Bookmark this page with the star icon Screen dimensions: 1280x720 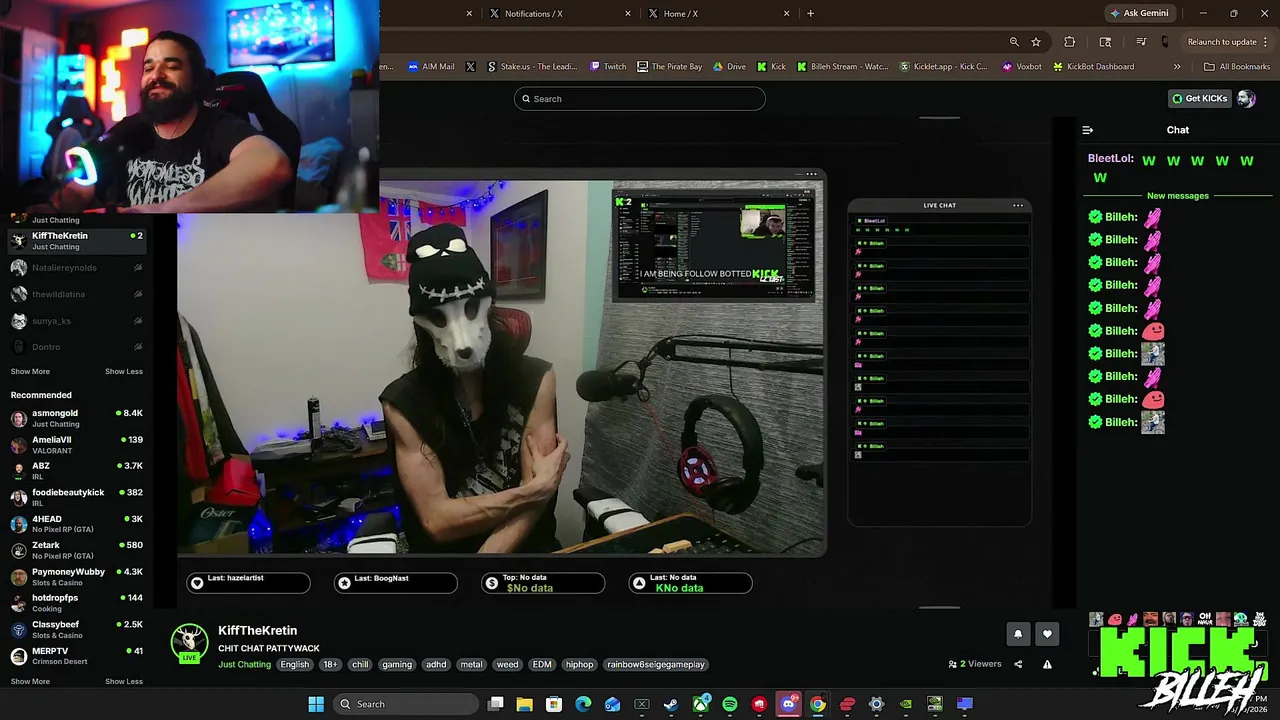(1036, 42)
